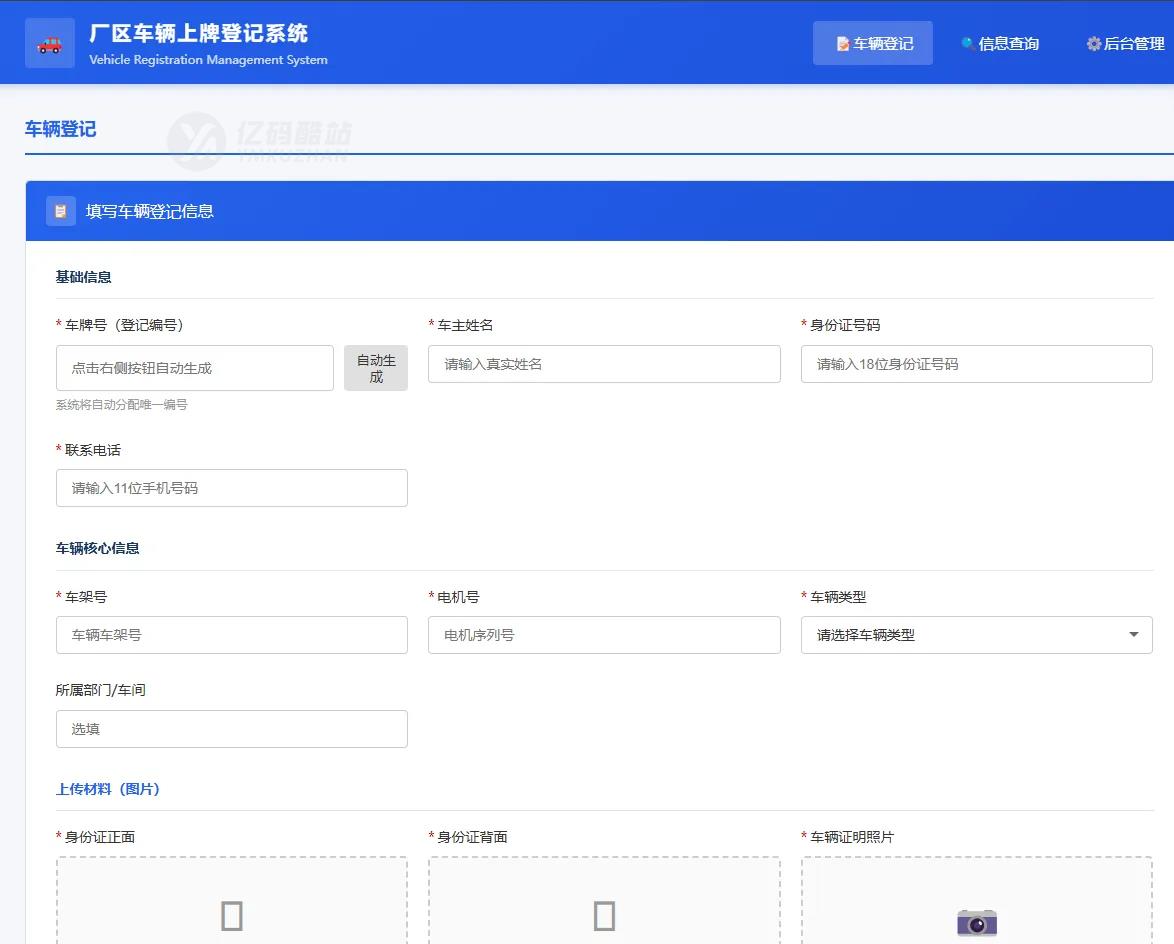Open the 车辆类型 dropdown
Viewport: 1174px width, 944px height.
click(x=976, y=635)
